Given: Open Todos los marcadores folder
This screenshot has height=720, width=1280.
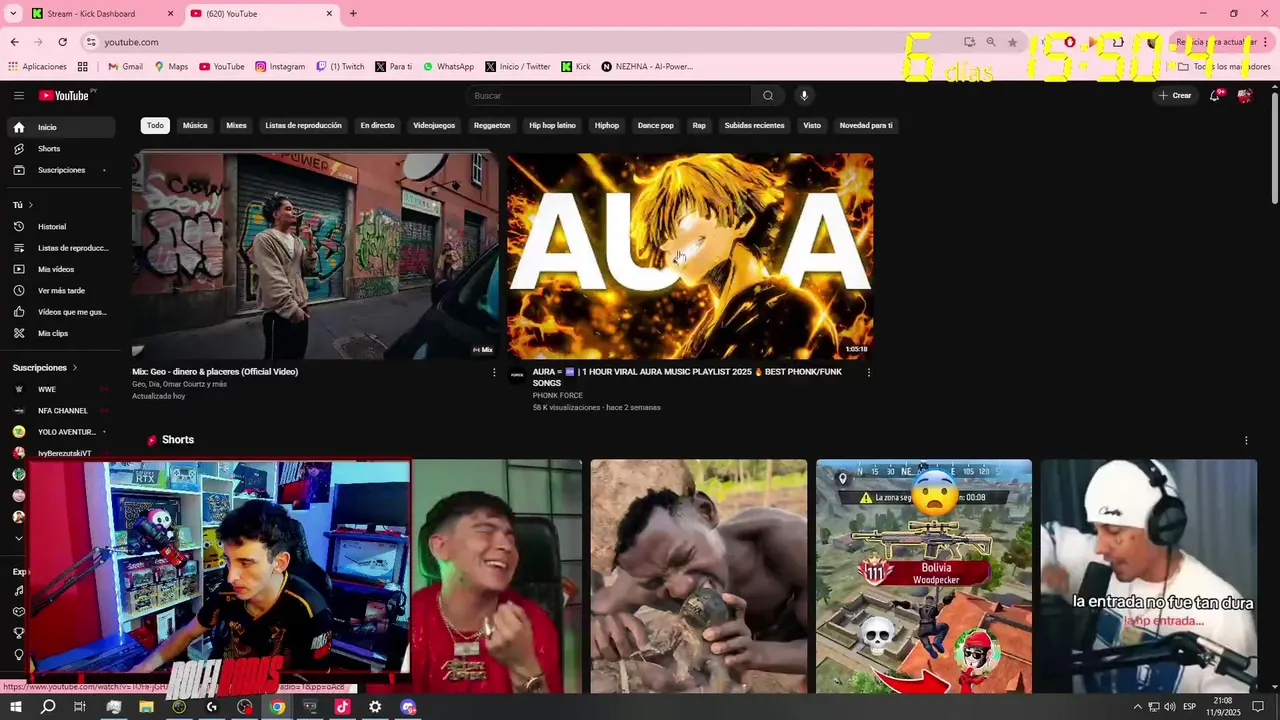Looking at the screenshot, I should [x=1224, y=66].
